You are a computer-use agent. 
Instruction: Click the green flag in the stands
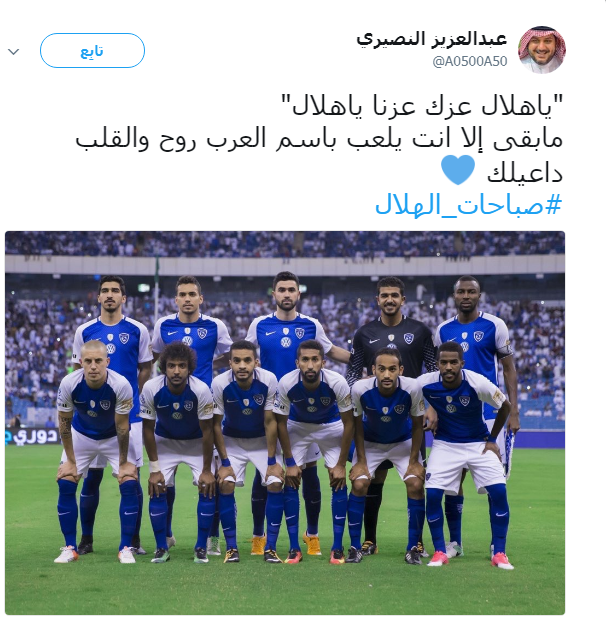[157, 267]
